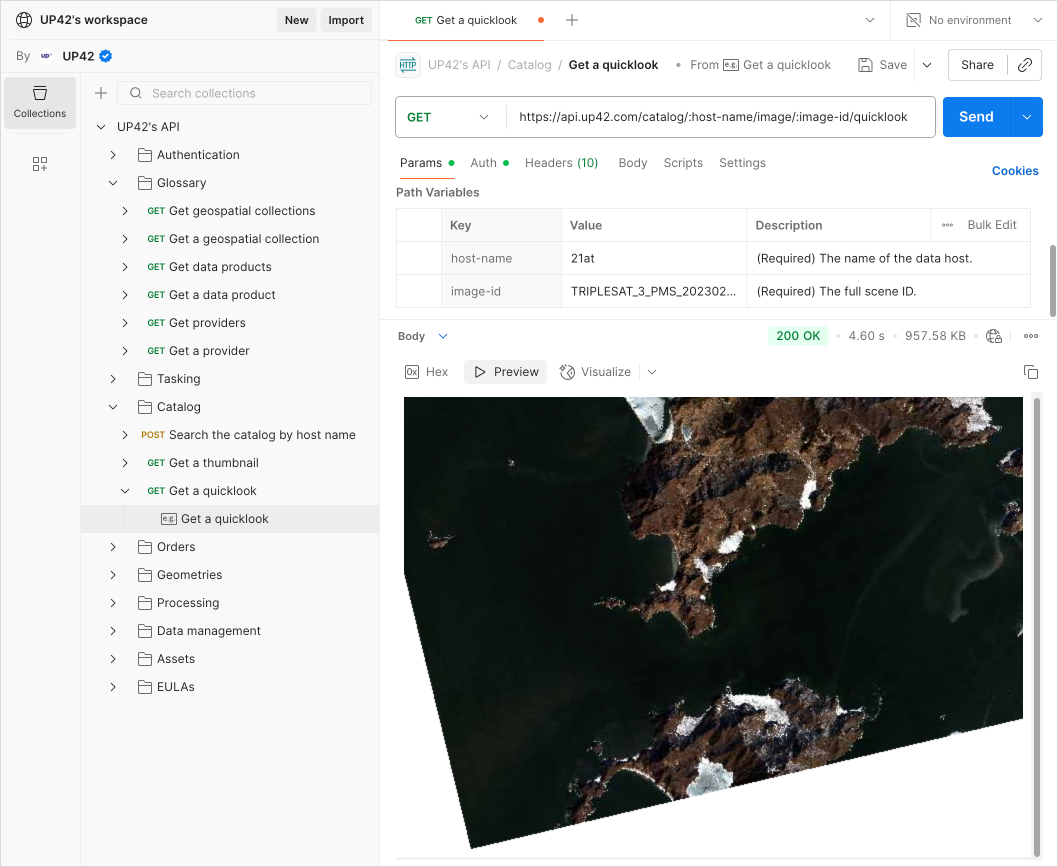Click the Share button

977,65
